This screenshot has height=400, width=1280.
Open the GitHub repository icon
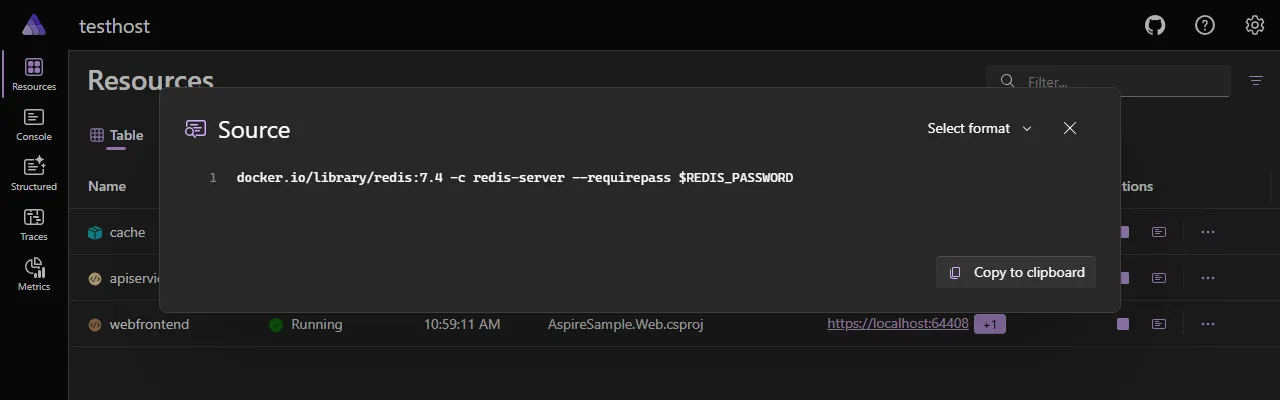[x=1155, y=26]
